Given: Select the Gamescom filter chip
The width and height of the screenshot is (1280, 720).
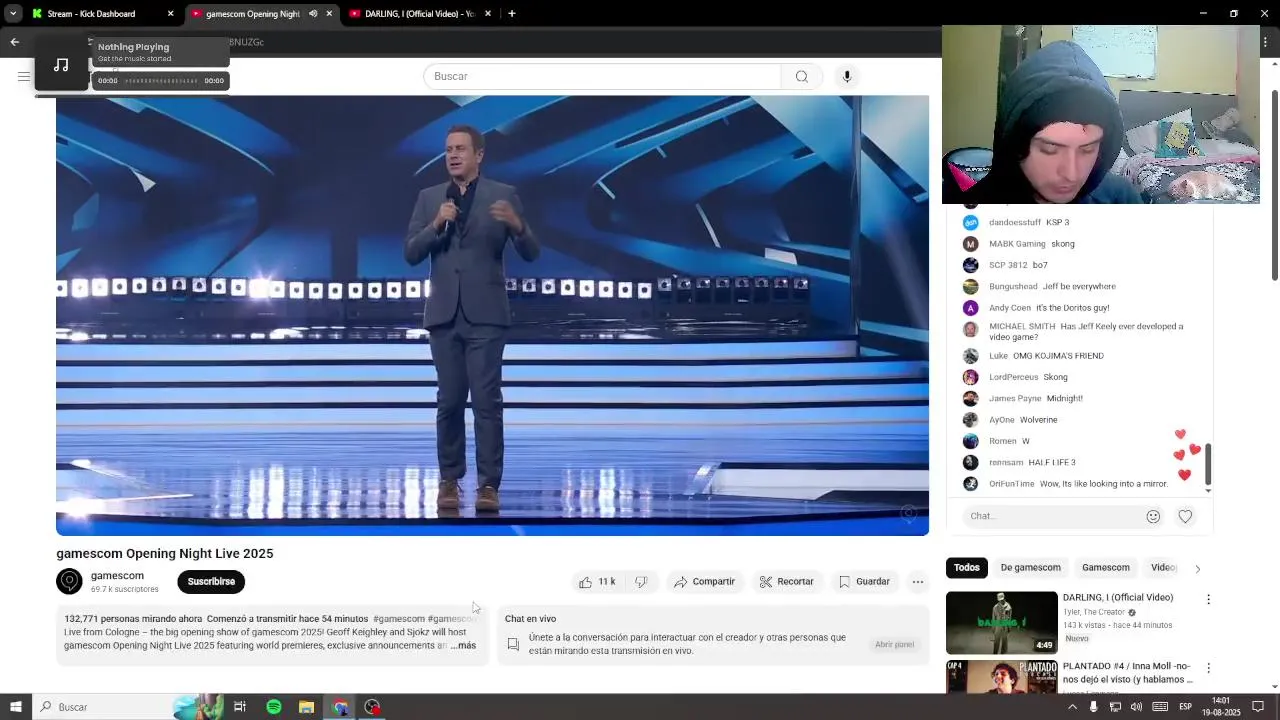Looking at the screenshot, I should pos(1105,567).
